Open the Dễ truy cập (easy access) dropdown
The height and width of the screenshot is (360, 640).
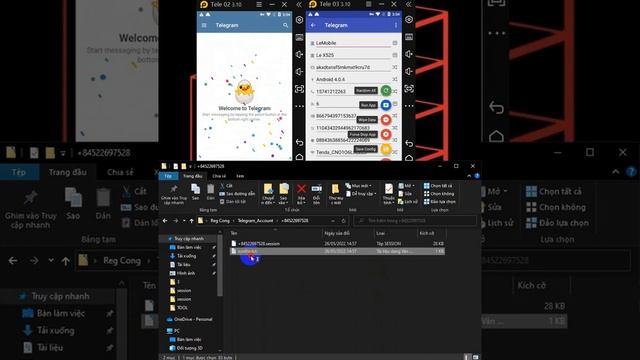pos(361,193)
